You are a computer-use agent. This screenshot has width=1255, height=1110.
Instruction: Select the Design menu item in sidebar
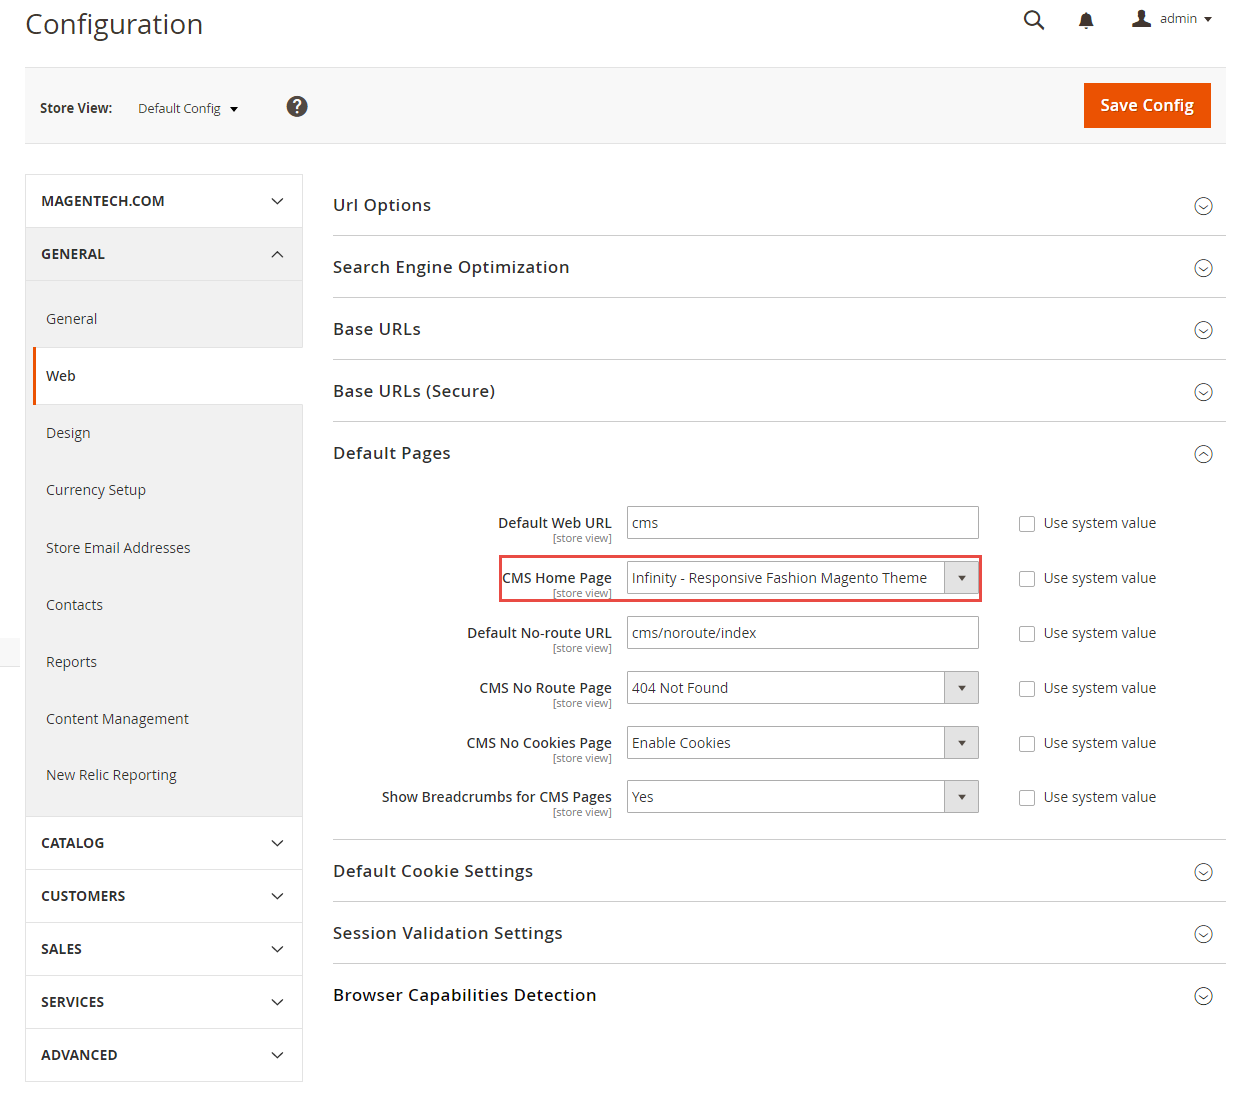68,433
